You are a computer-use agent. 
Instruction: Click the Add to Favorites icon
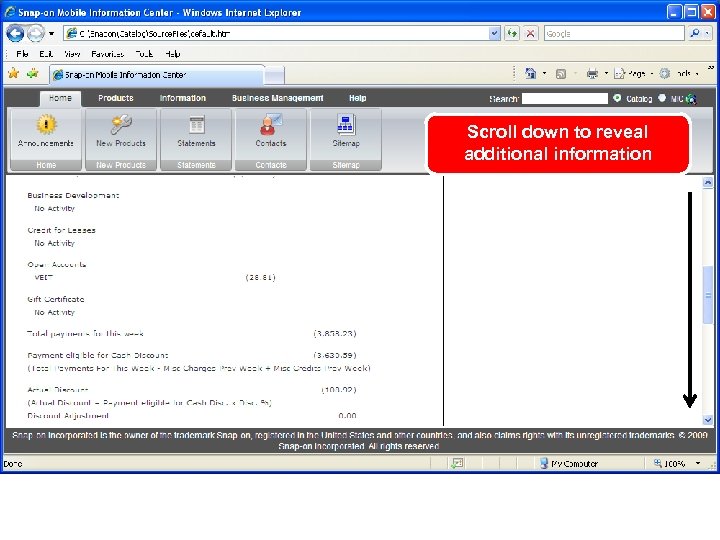pyautogui.click(x=33, y=73)
